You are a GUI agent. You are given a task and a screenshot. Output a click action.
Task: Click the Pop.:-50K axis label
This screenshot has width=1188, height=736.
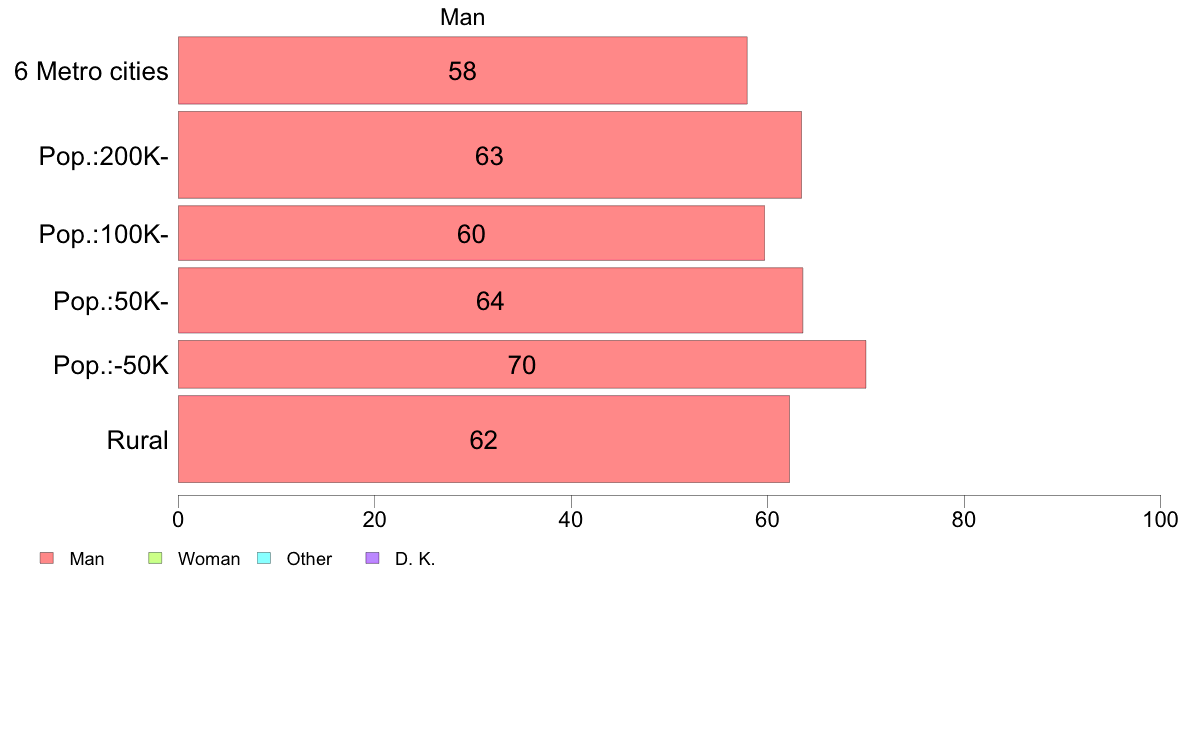(x=111, y=365)
